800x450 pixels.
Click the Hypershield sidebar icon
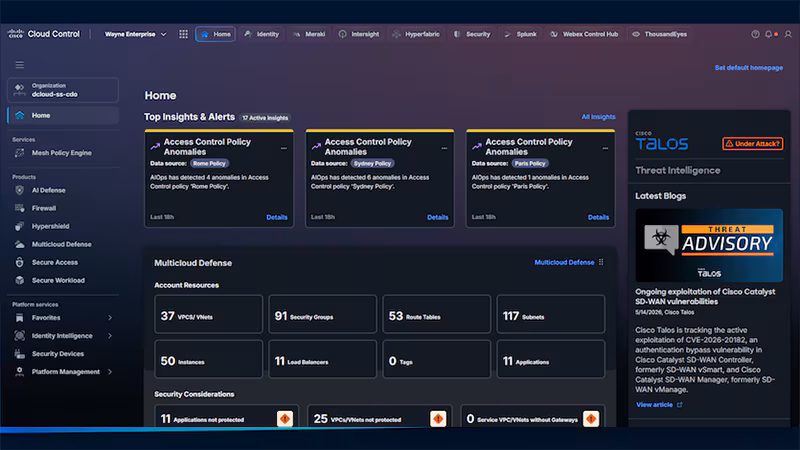(x=19, y=226)
